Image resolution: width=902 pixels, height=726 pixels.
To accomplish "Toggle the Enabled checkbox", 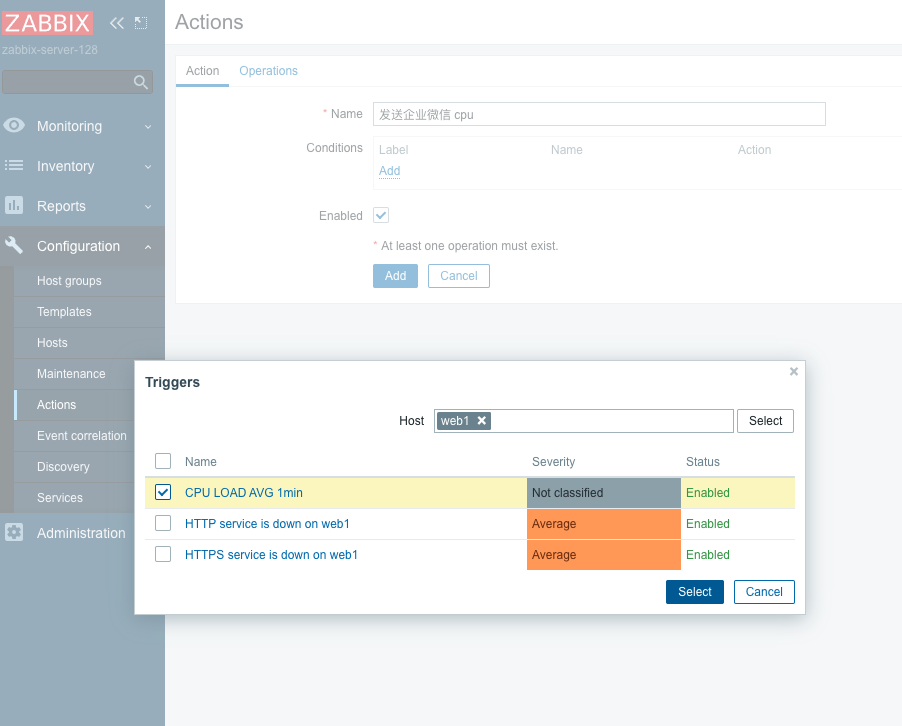I will point(381,215).
